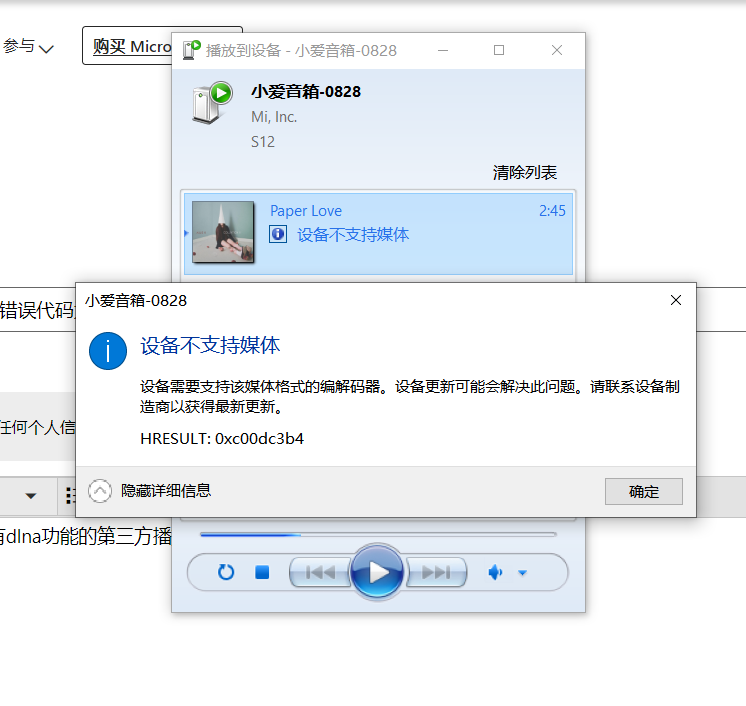Skip to the previous track
This screenshot has width=746, height=706.
pyautogui.click(x=320, y=572)
